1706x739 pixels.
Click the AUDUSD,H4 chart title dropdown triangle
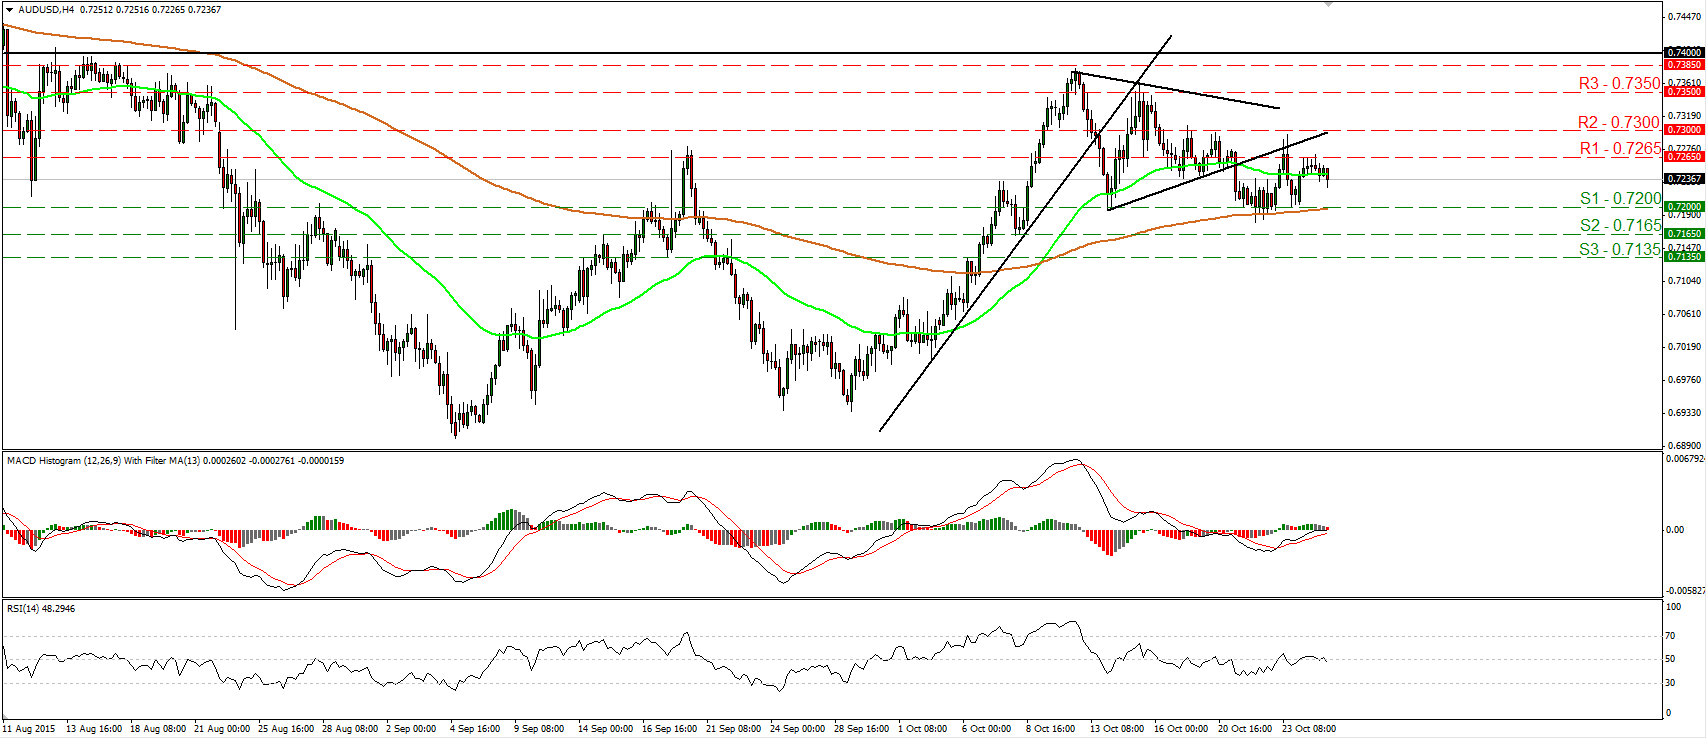(9, 10)
